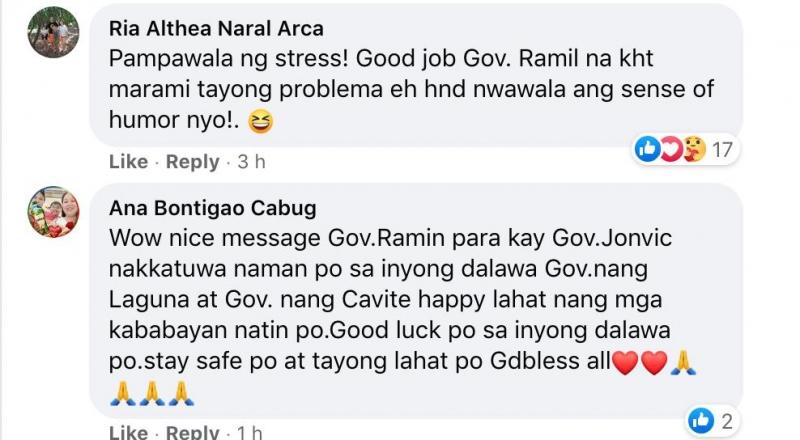Click the thumbs-up icon on Ana's comment
The image size is (800, 440).
(x=701, y=421)
